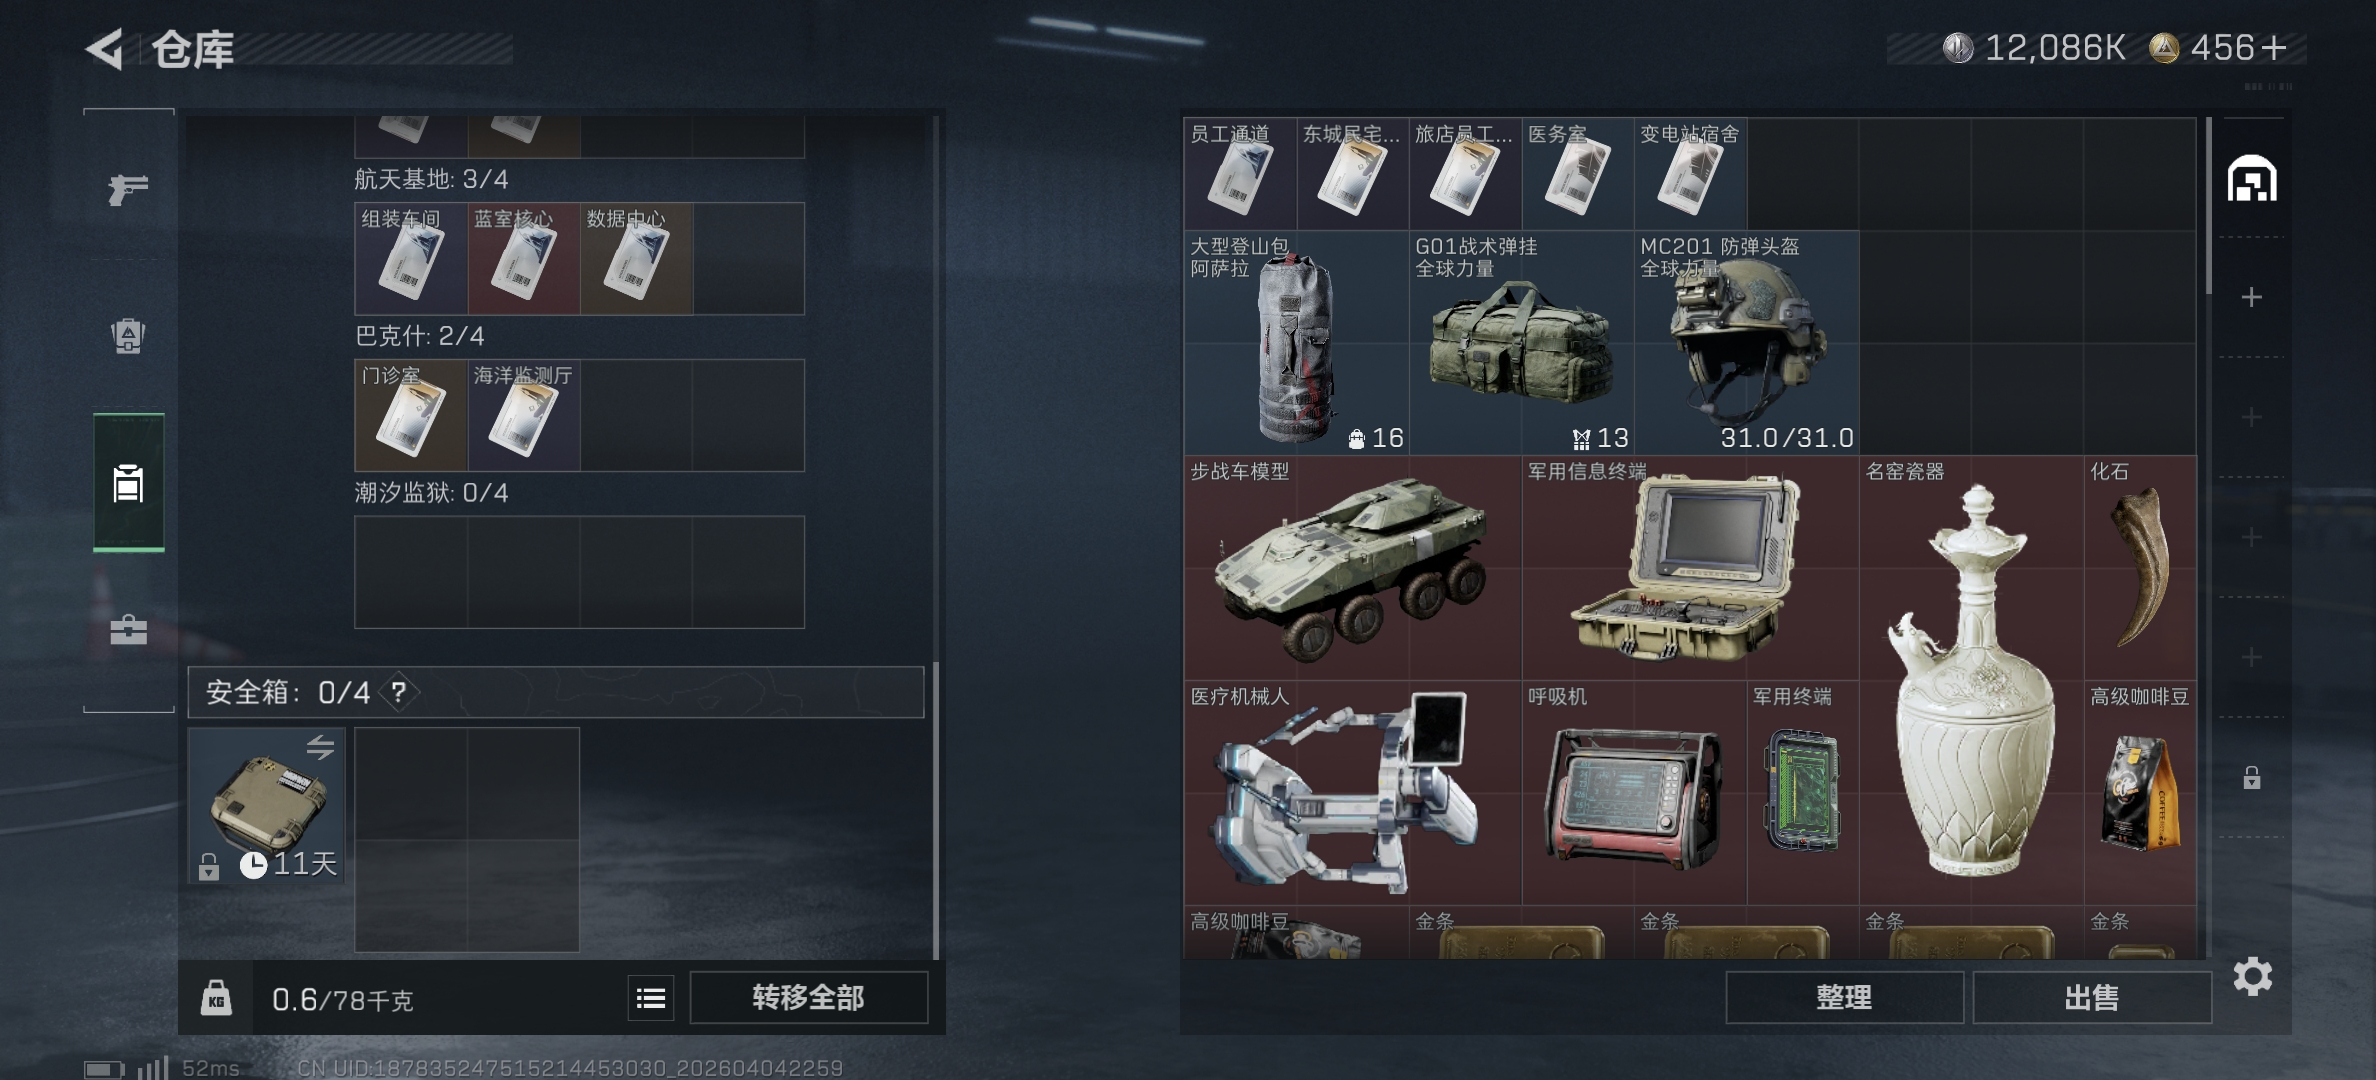Click the 出售 sell button
The width and height of the screenshot is (2376, 1080).
click(2092, 998)
